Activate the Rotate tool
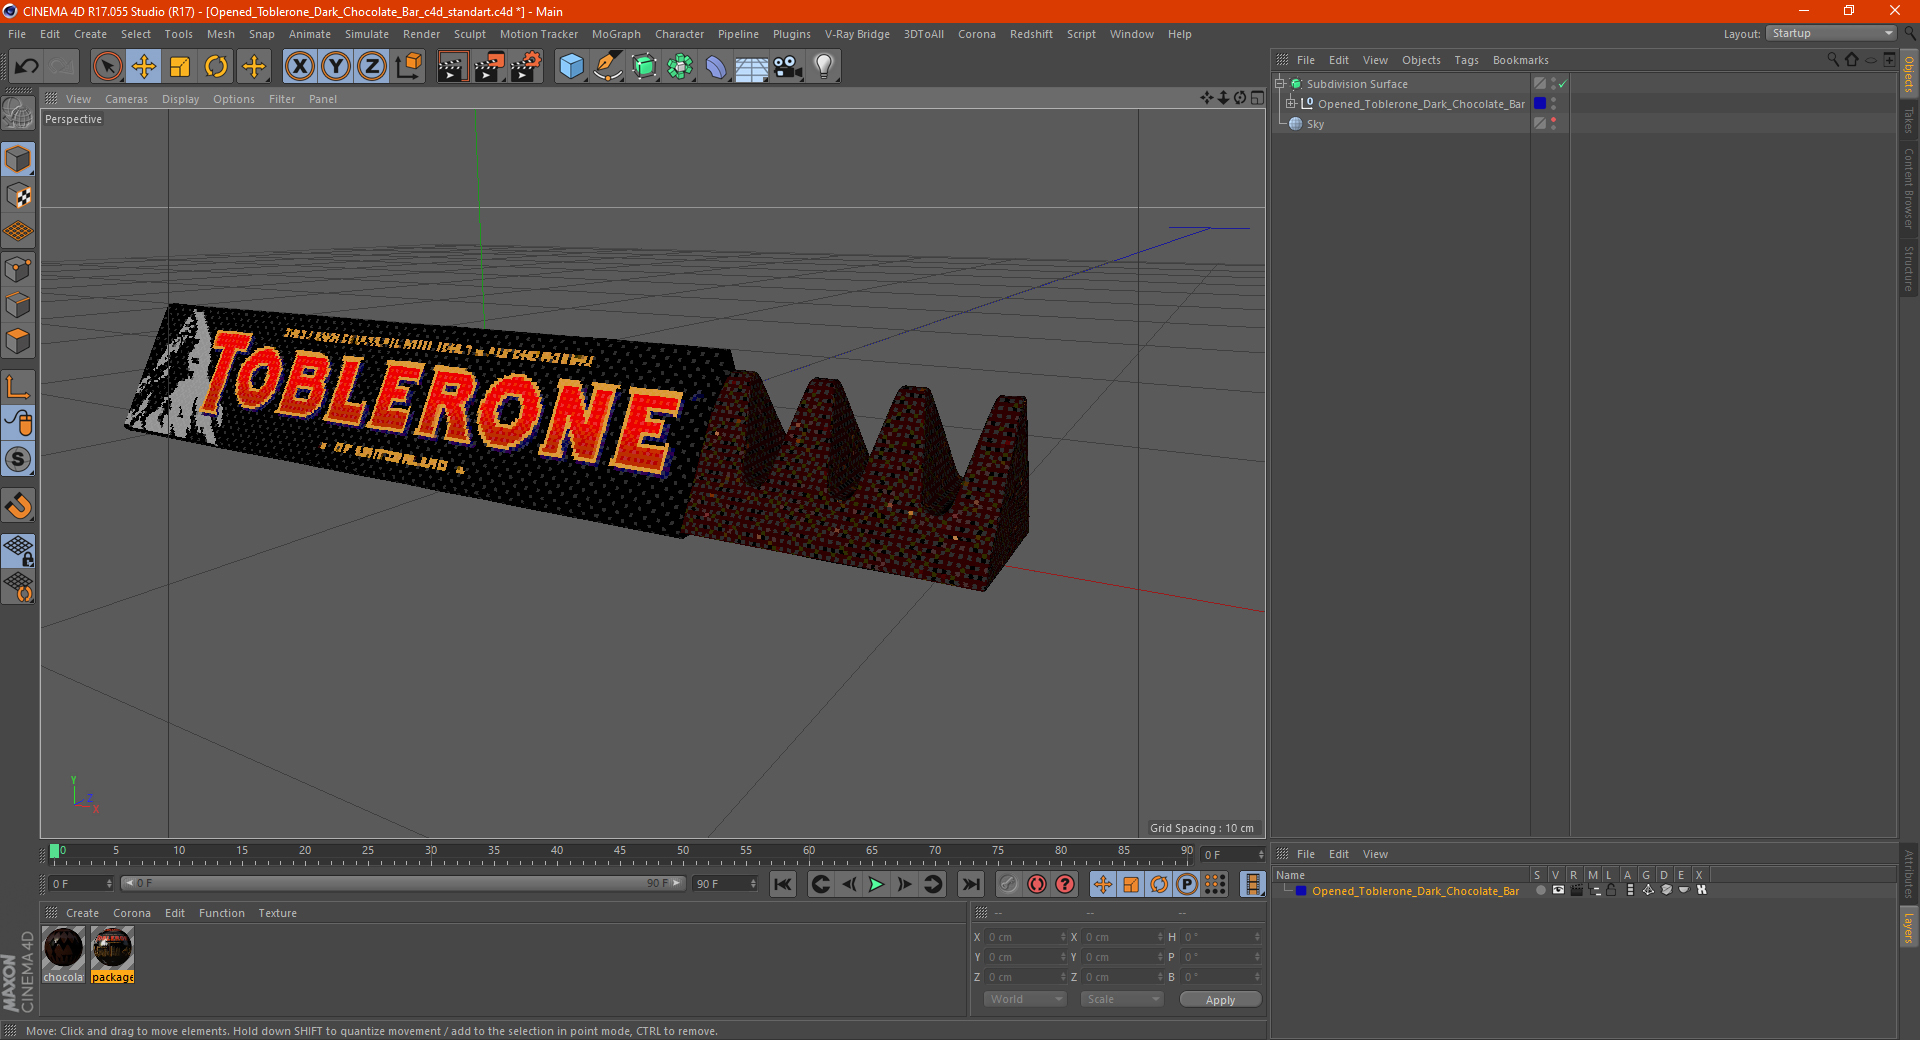 216,67
